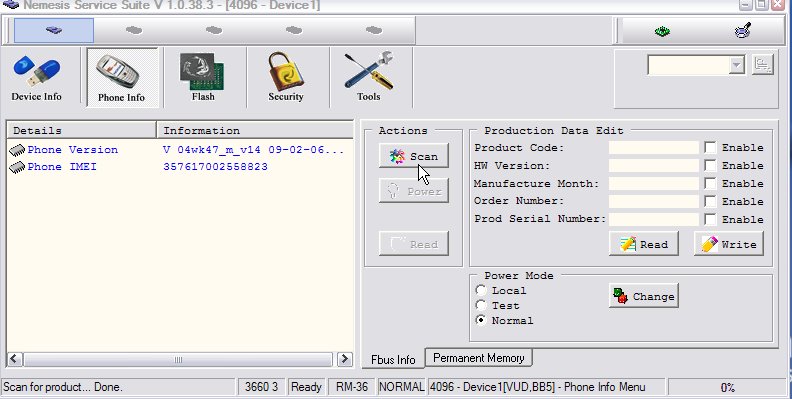Click the Prod Serial Number input field
The image size is (792, 399).
click(654, 219)
